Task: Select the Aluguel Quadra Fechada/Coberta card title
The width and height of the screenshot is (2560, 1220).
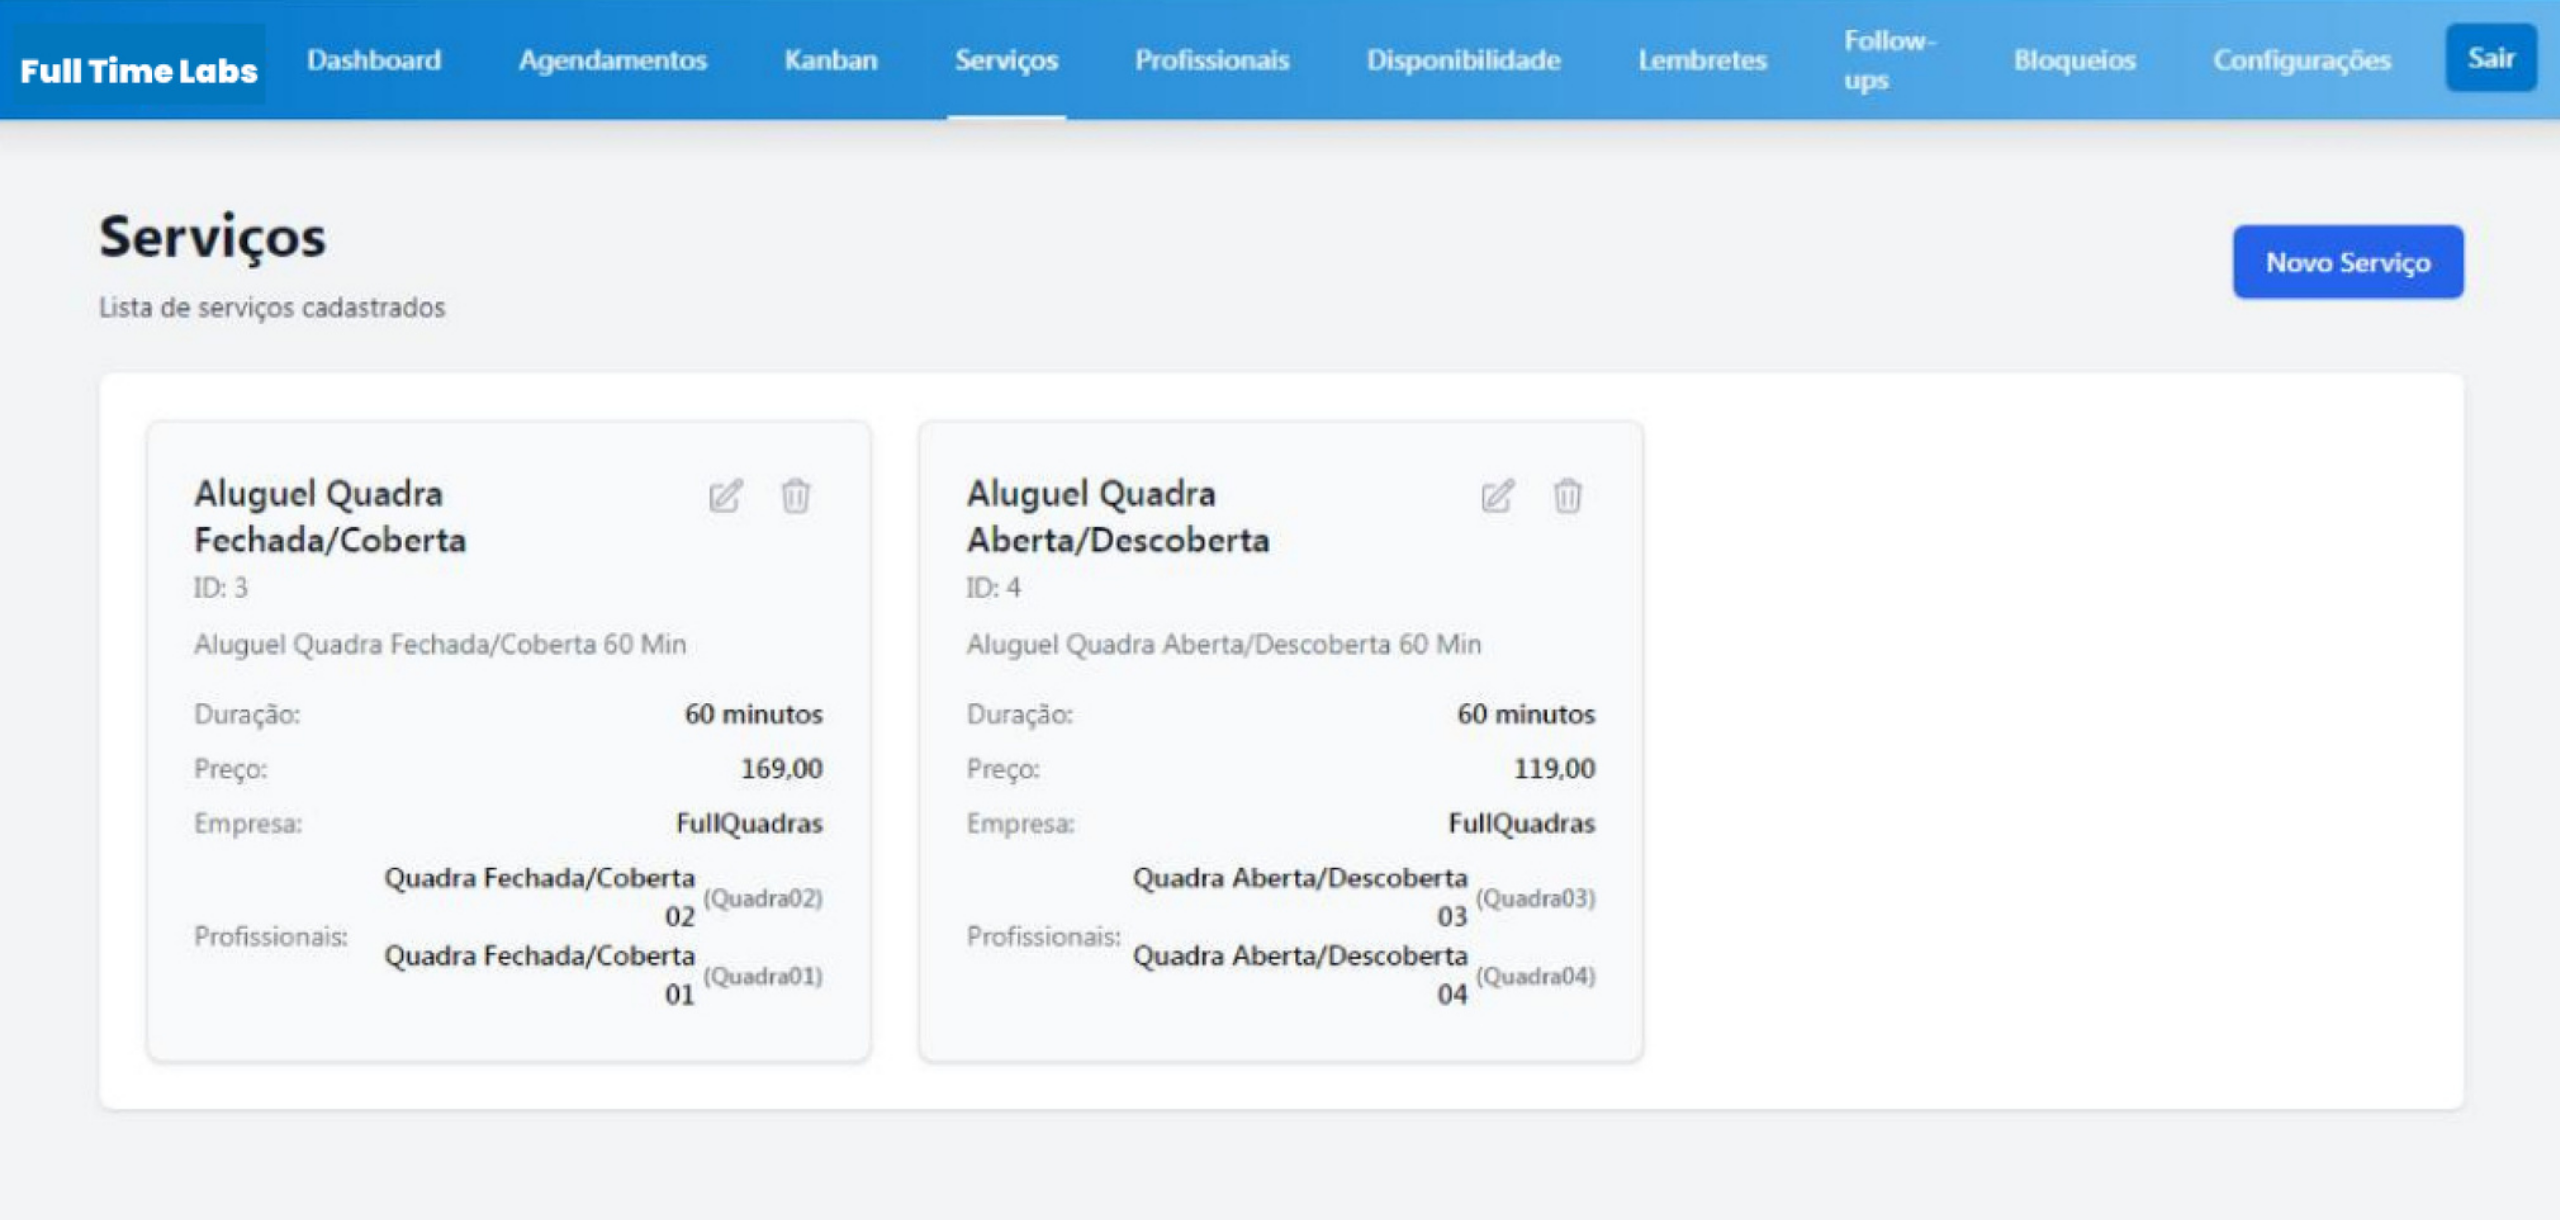Action: [x=330, y=516]
